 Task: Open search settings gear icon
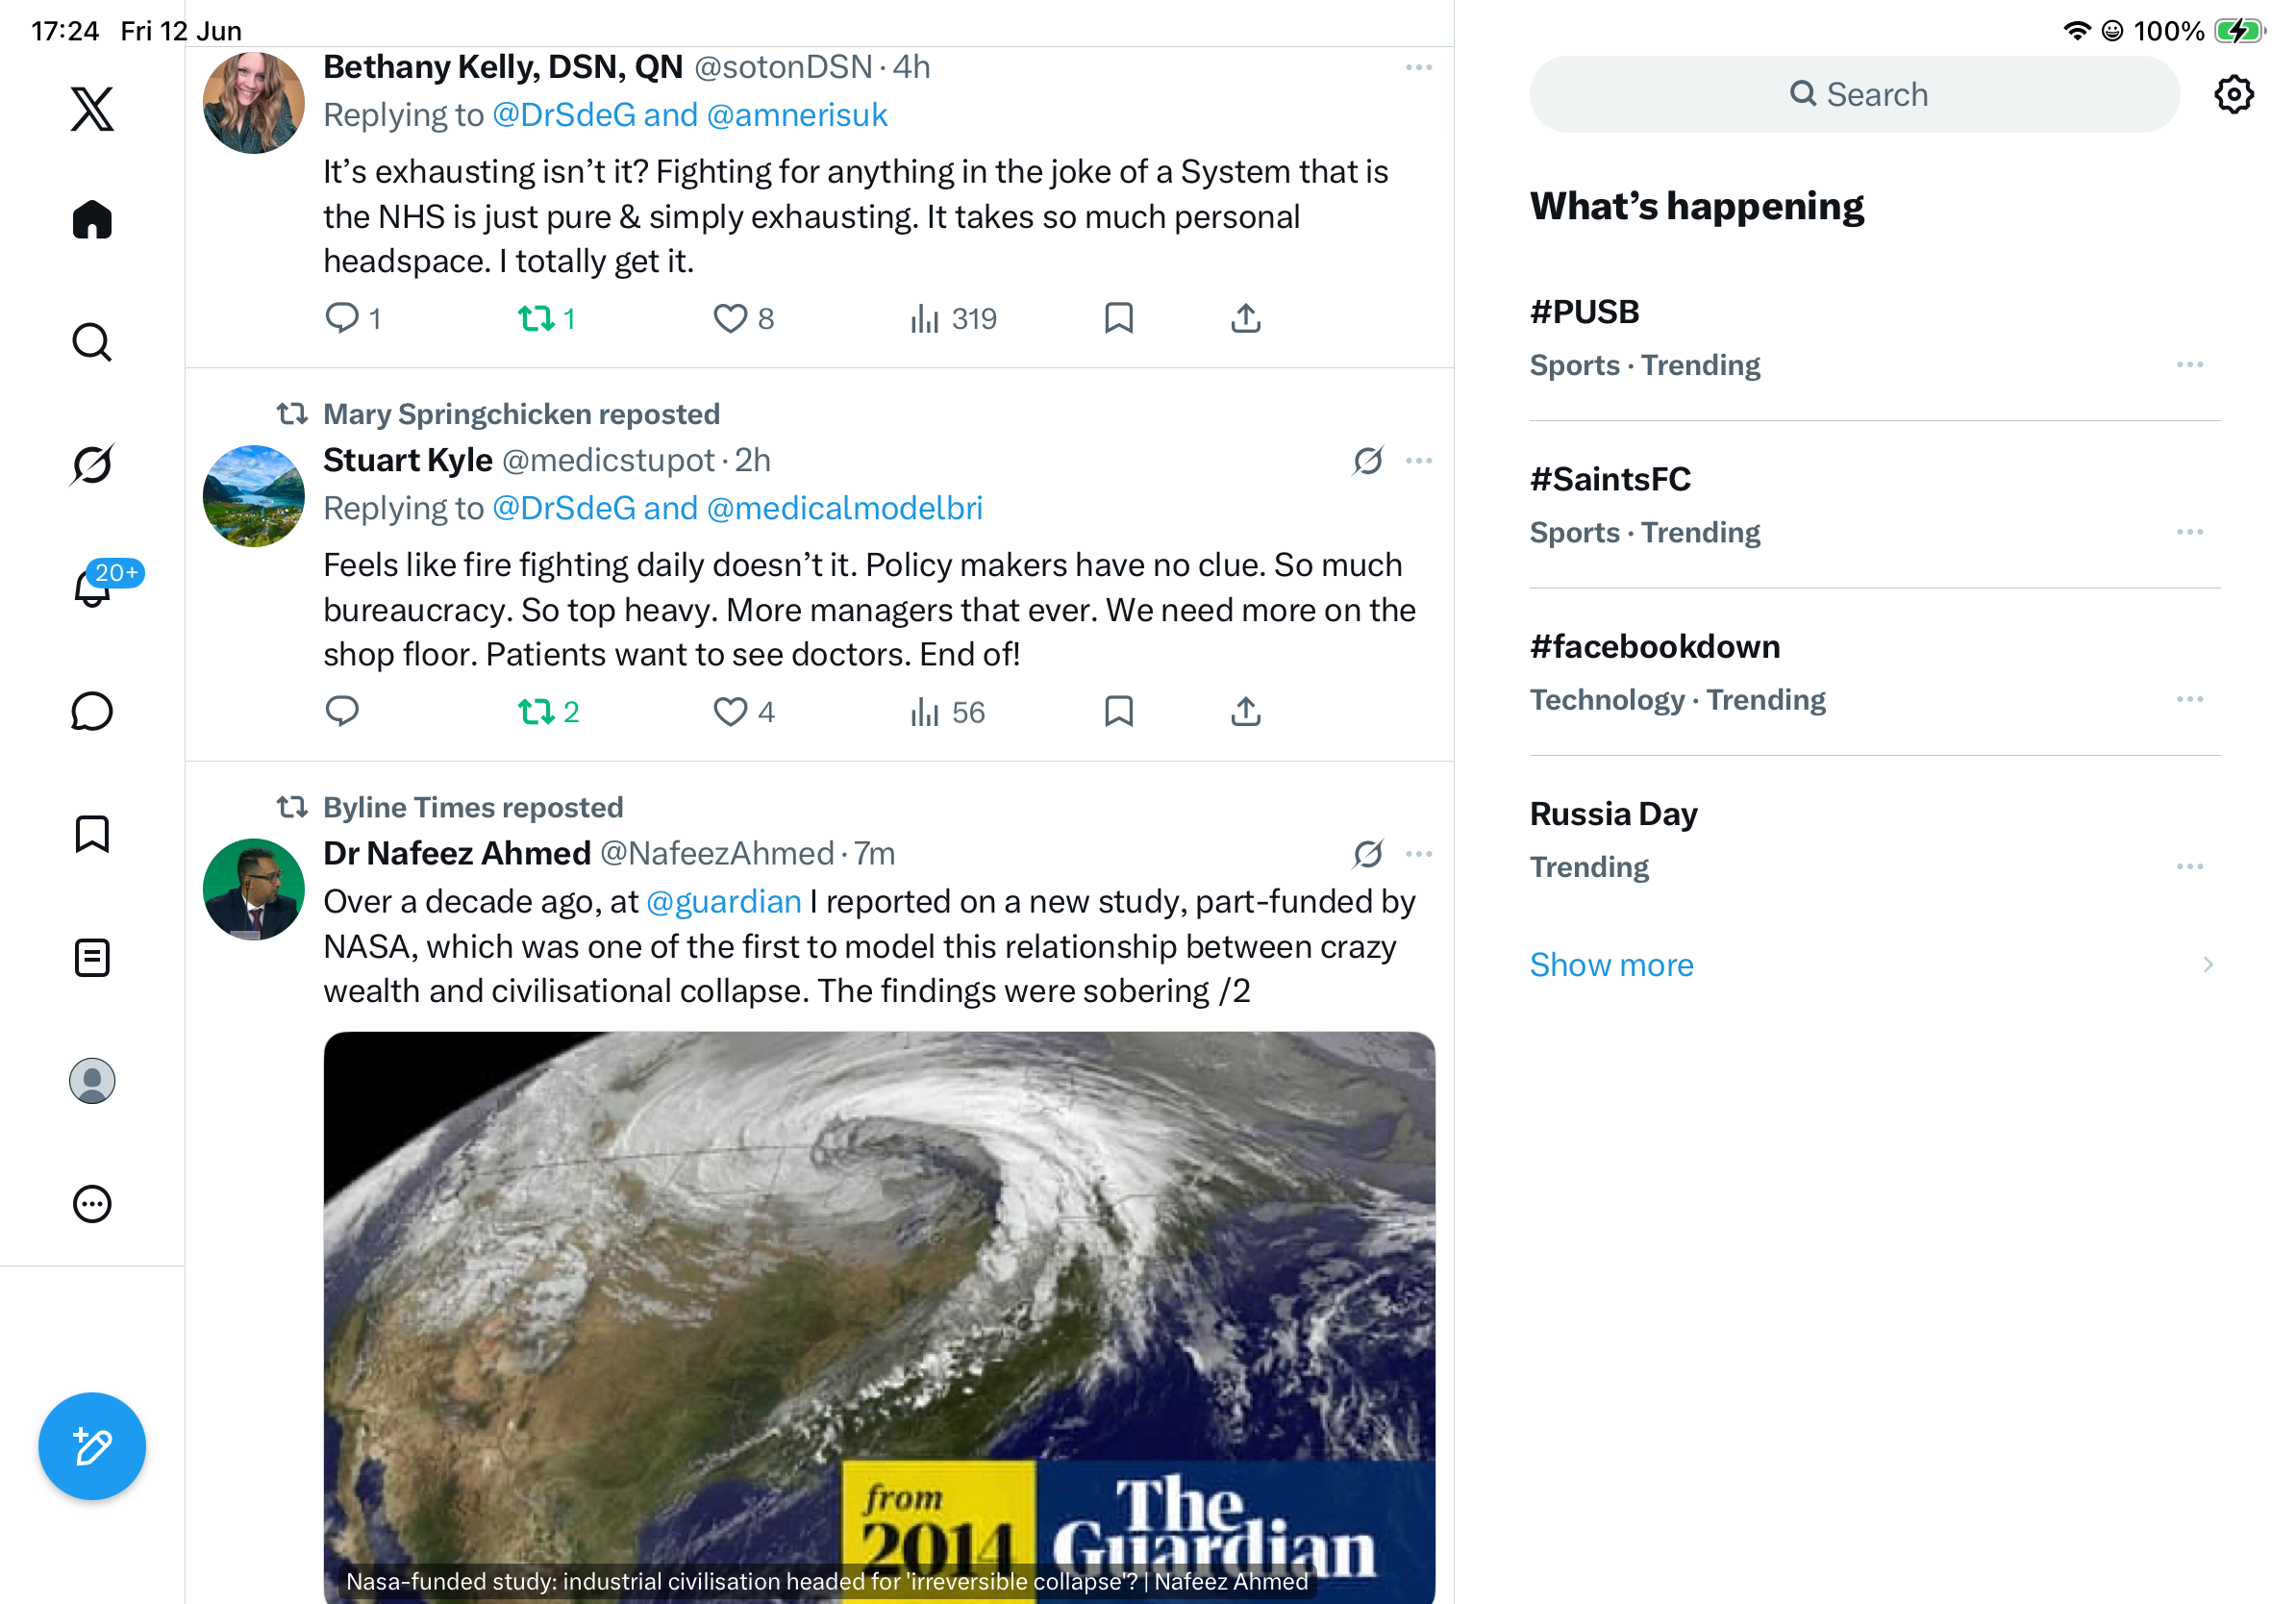[2234, 94]
